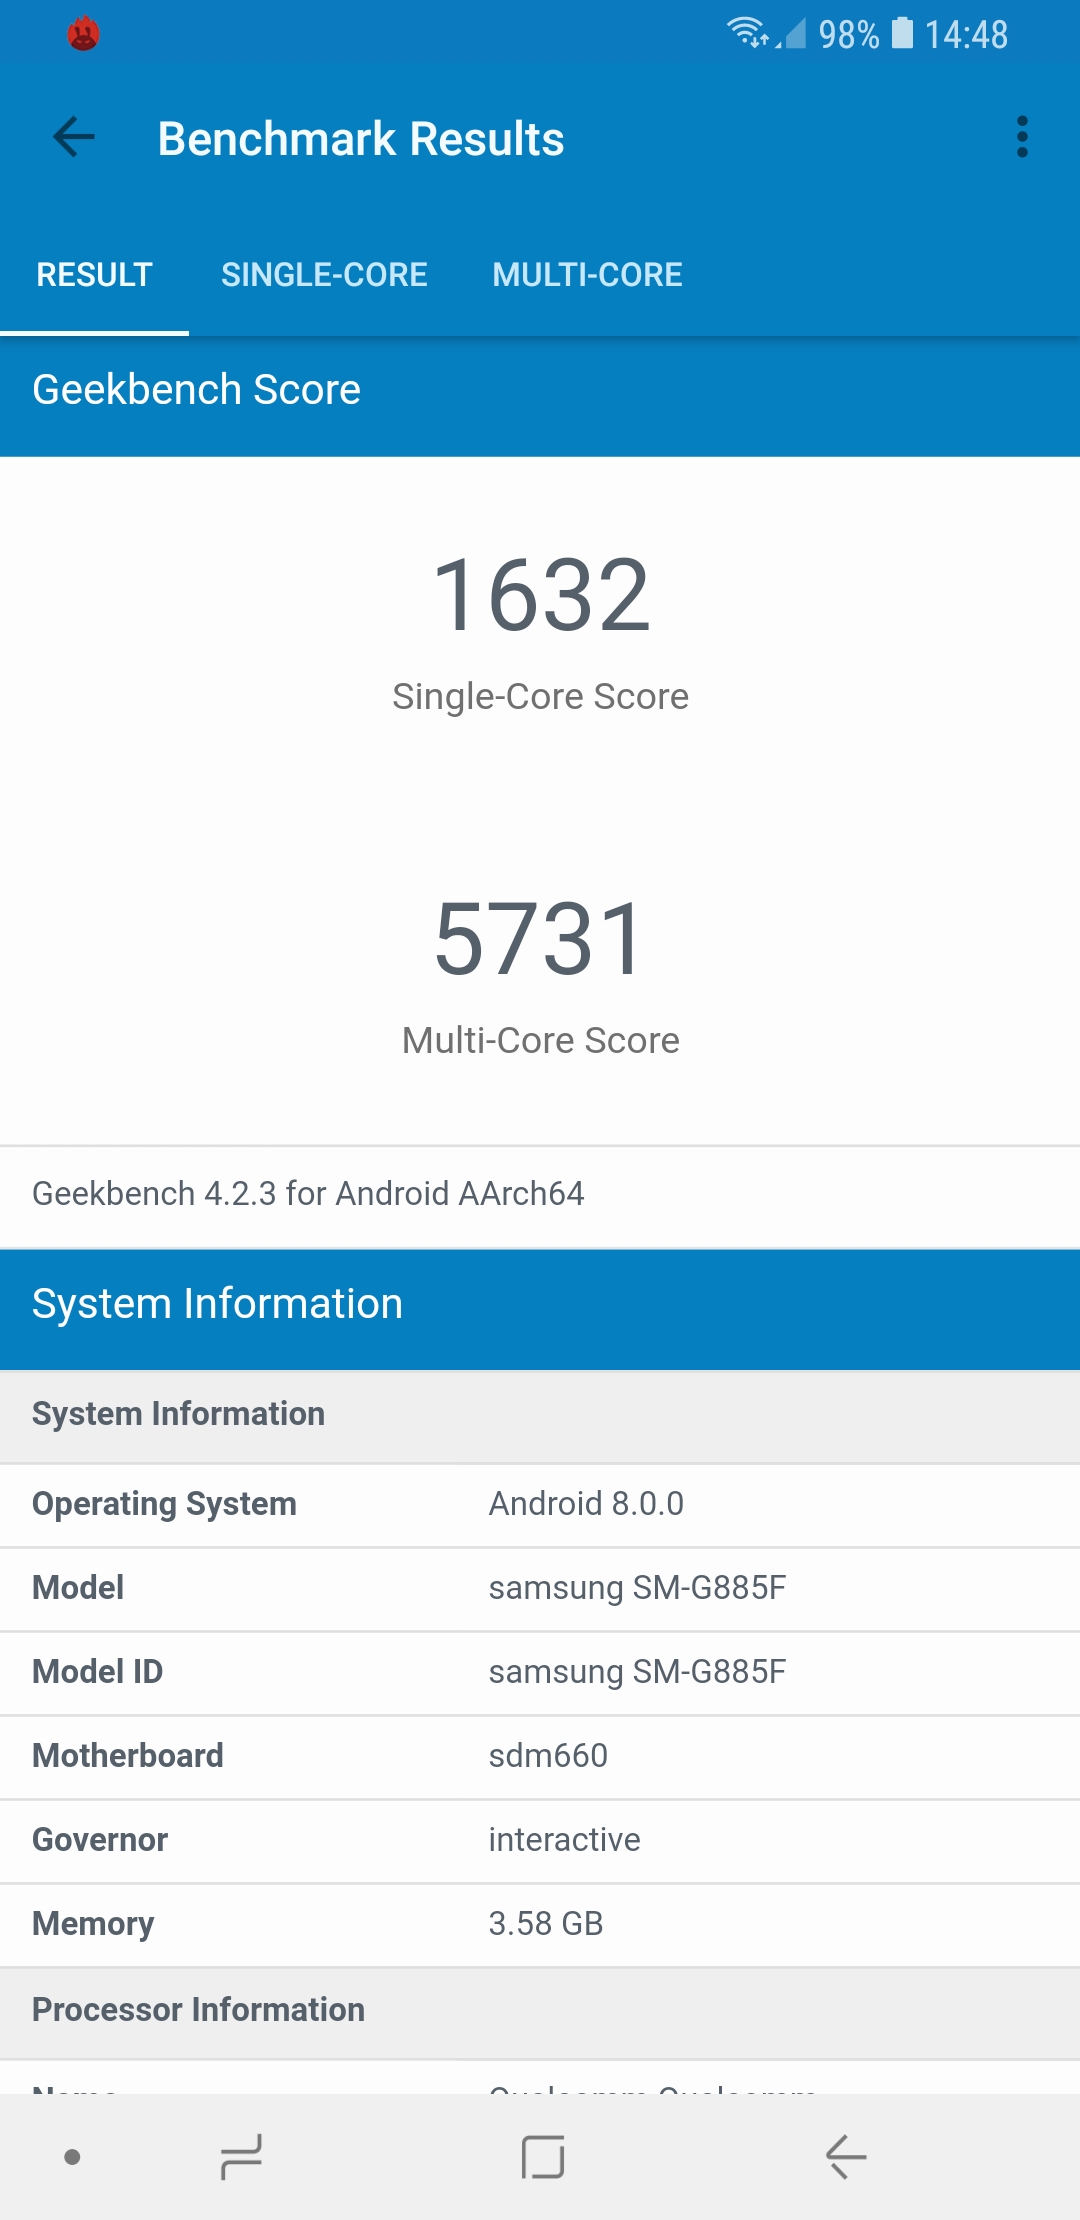Tap the Android home navigation button
Screen dimensions: 1080x2220
[x=543, y=2157]
